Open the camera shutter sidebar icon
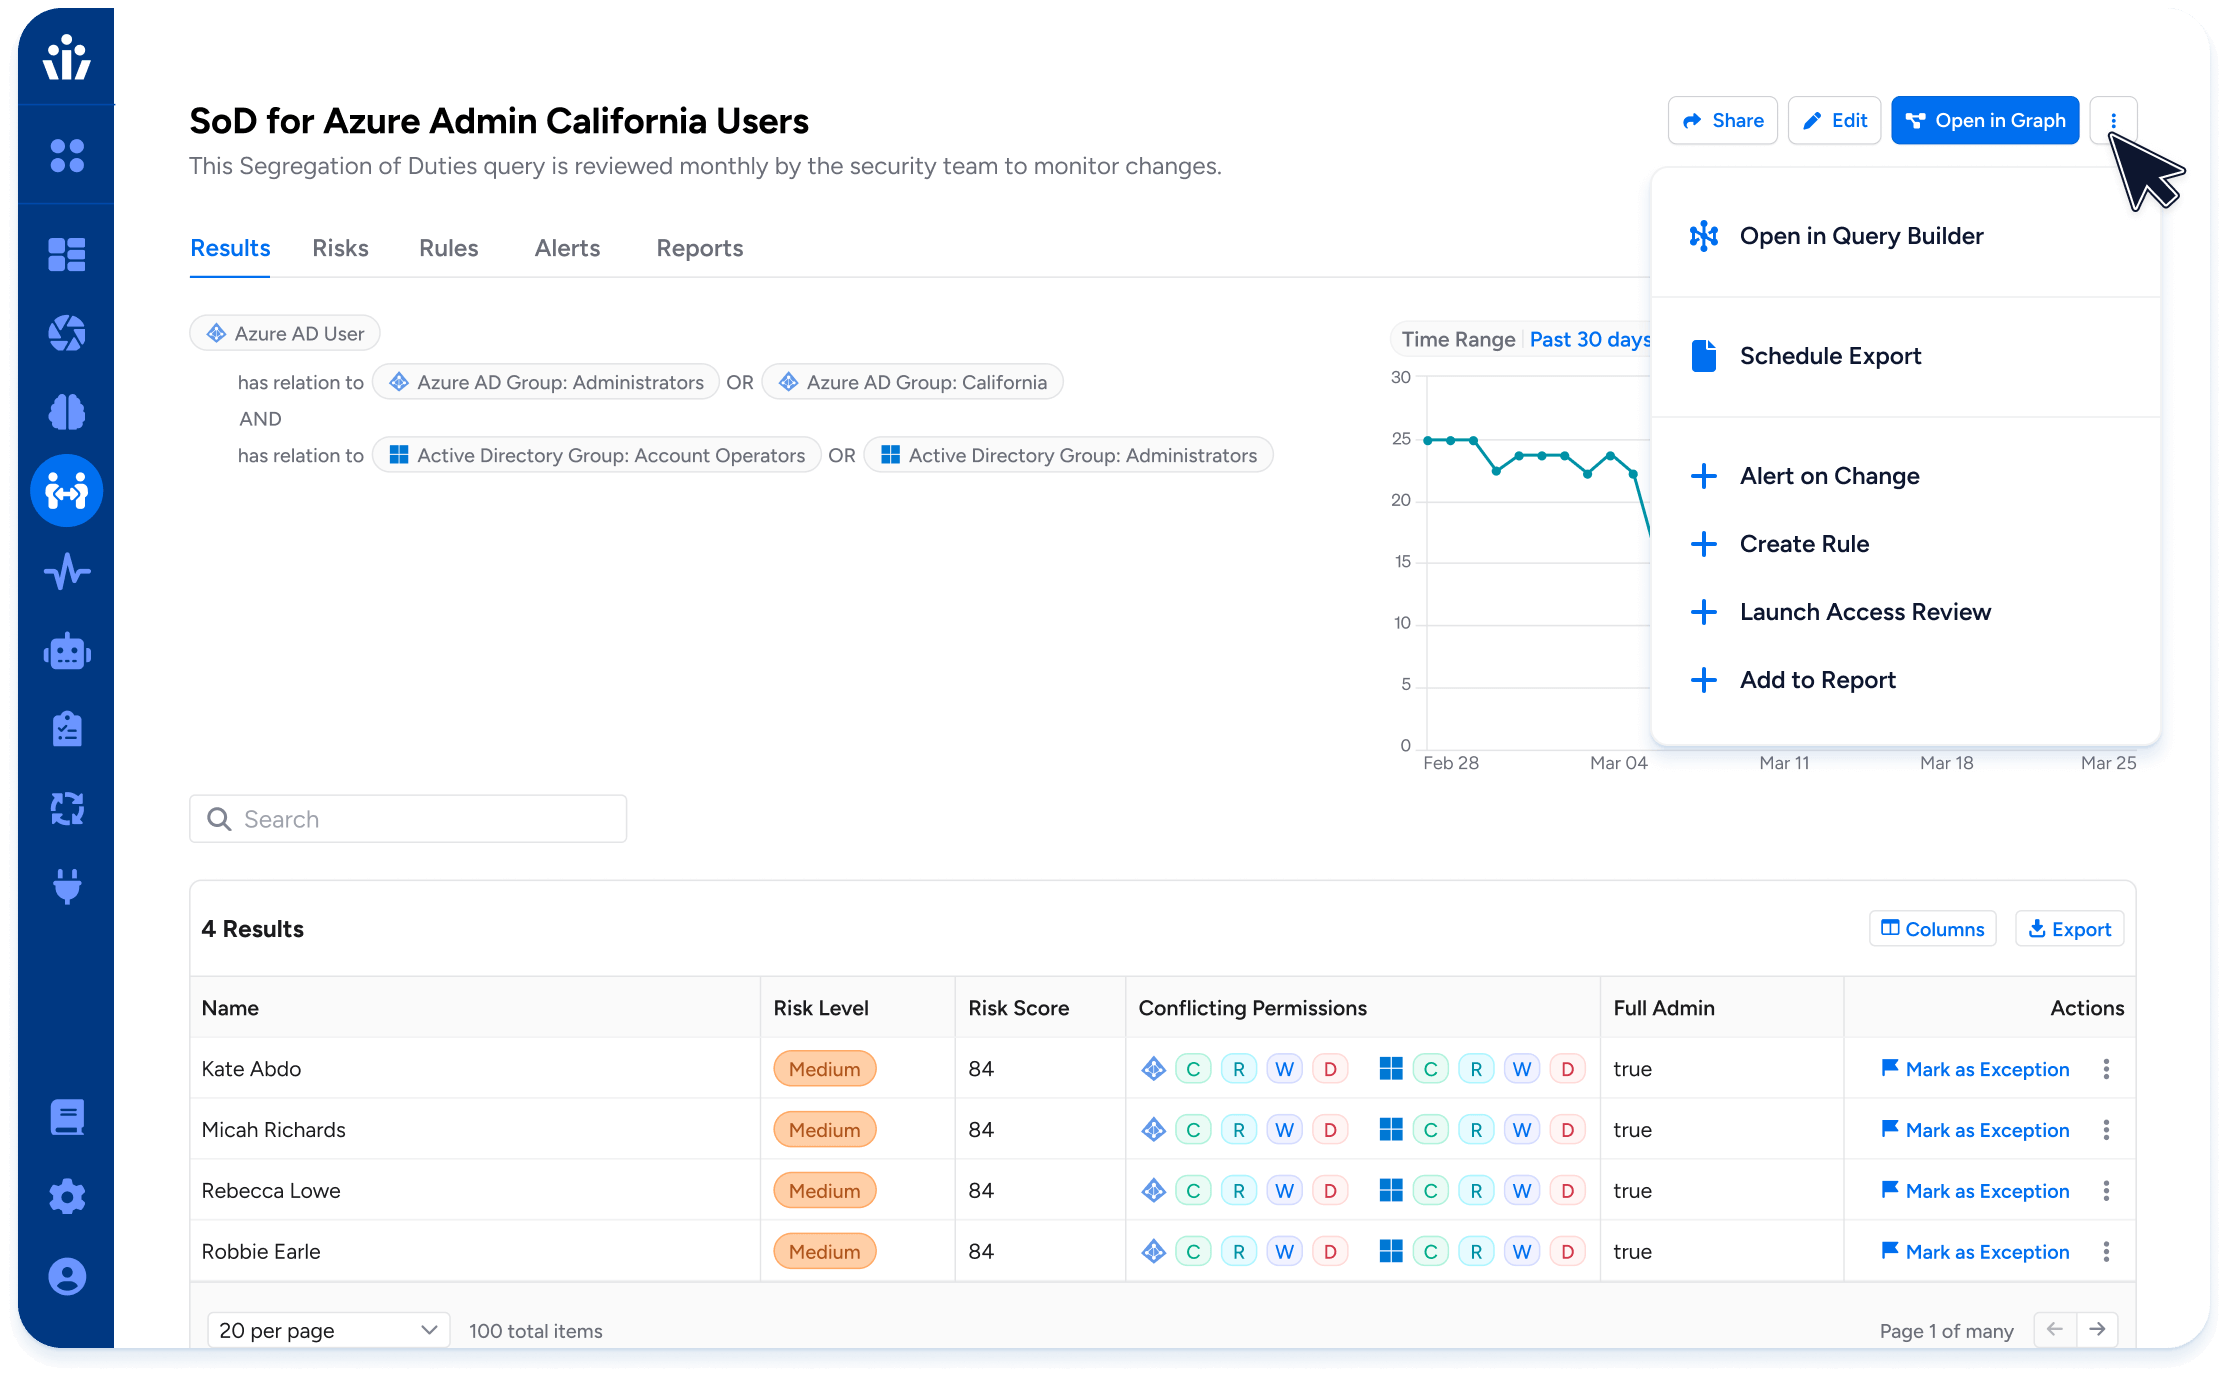2228x1377 pixels. point(66,333)
